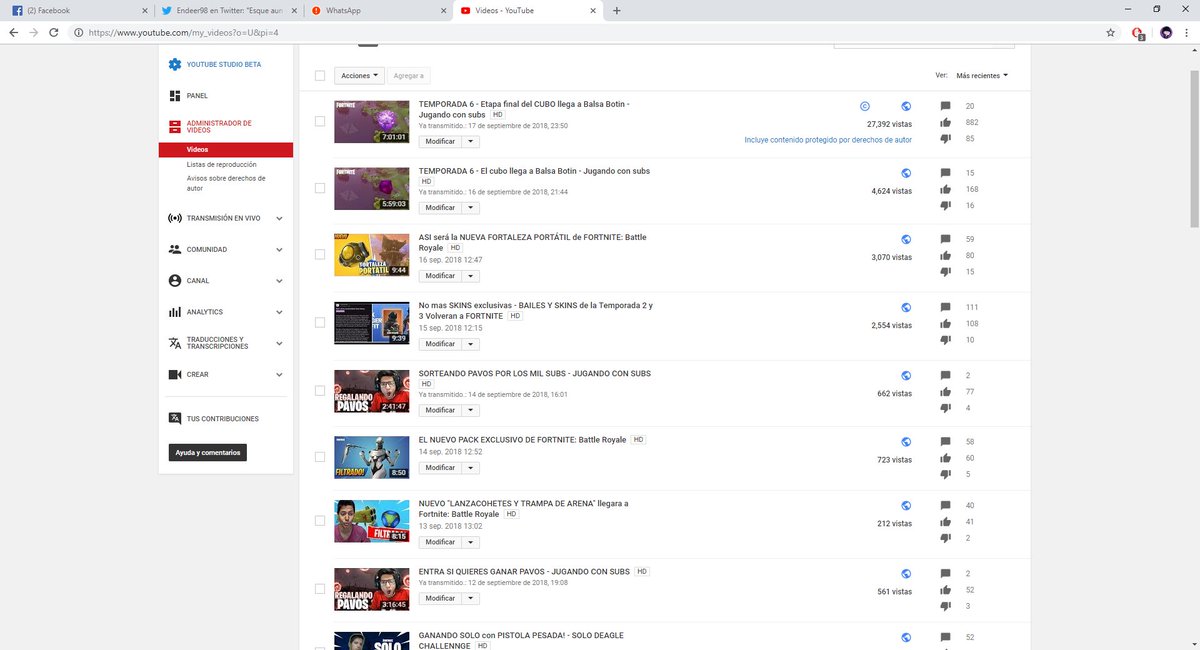
Task: Select the Videos sidebar item
Action: [x=225, y=149]
